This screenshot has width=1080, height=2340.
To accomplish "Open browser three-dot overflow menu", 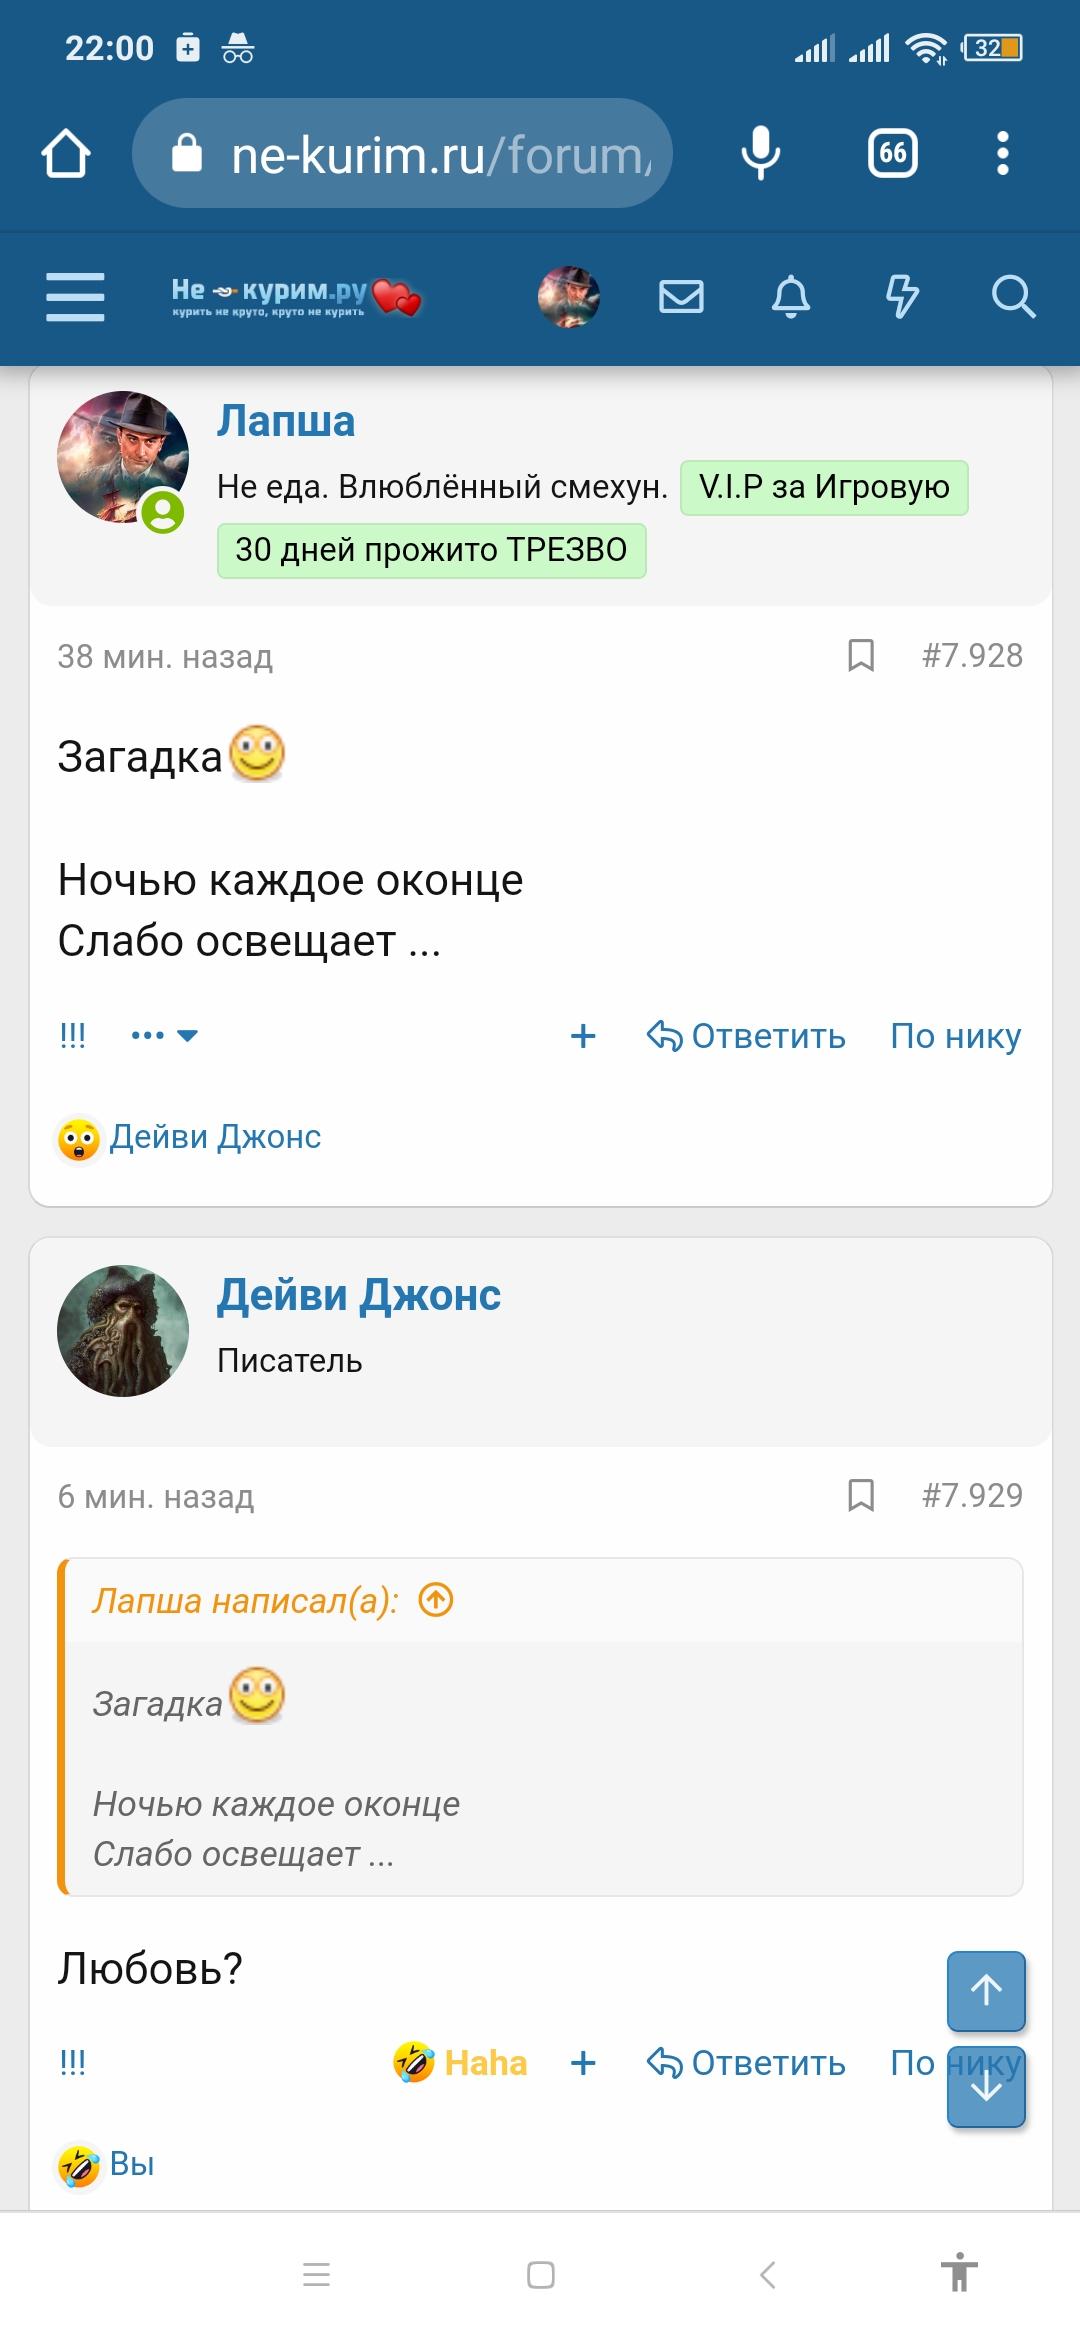I will click(x=1002, y=154).
